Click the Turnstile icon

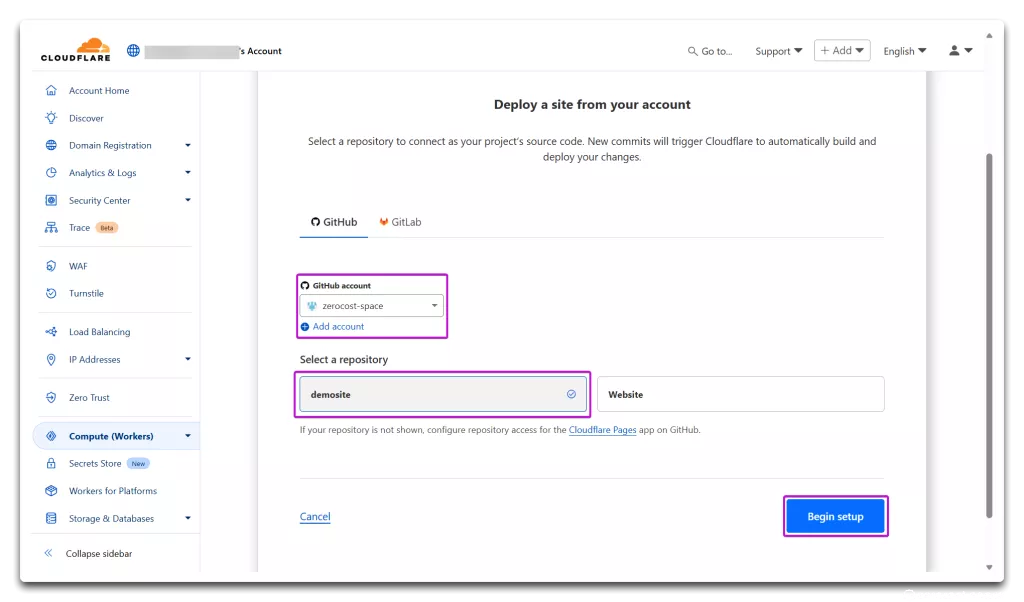coord(51,293)
